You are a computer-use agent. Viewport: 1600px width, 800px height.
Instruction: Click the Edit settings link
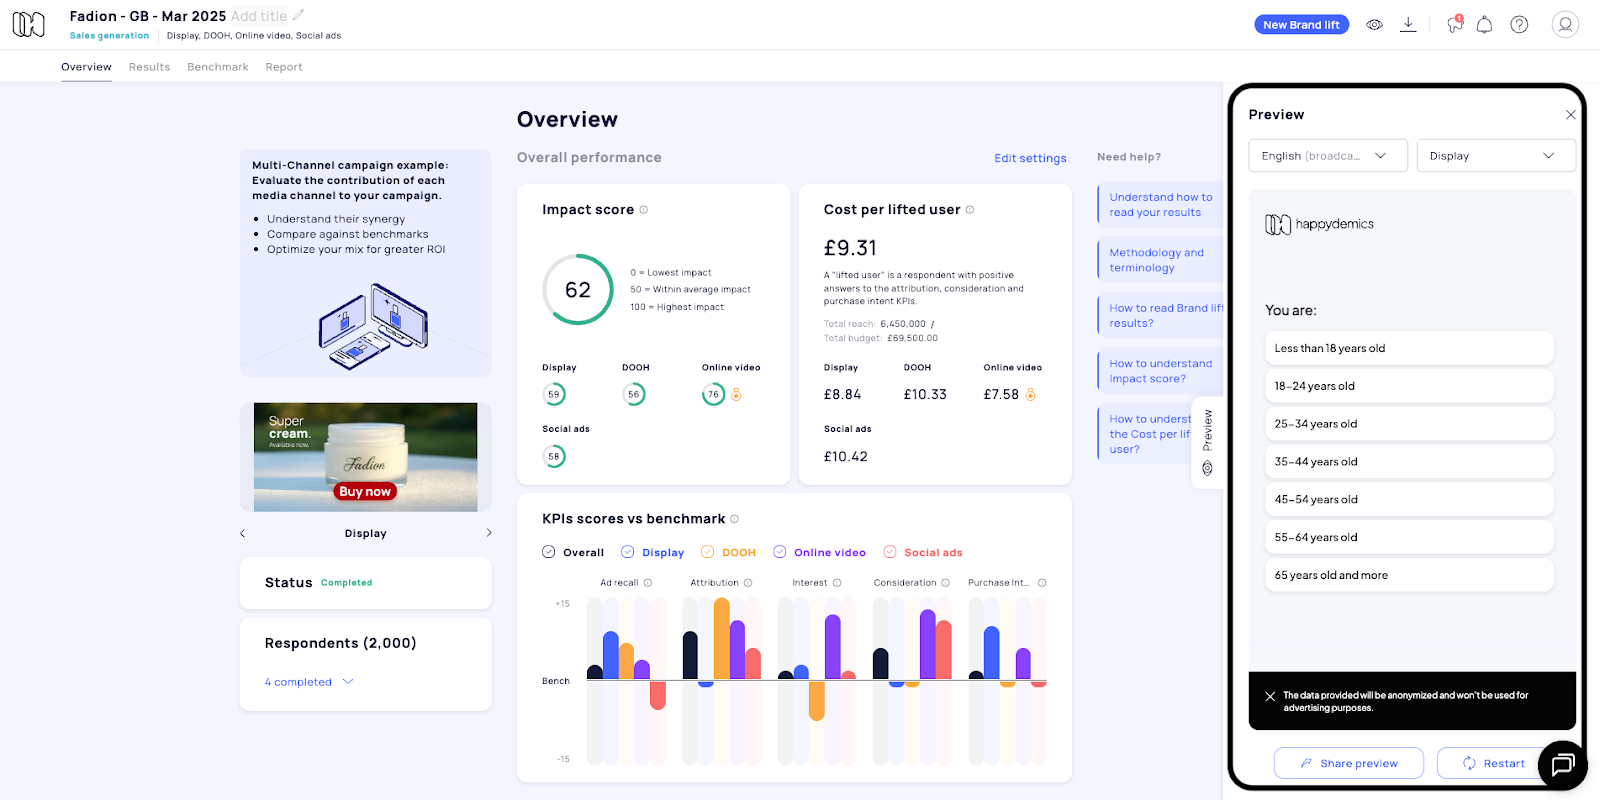[x=1030, y=158]
